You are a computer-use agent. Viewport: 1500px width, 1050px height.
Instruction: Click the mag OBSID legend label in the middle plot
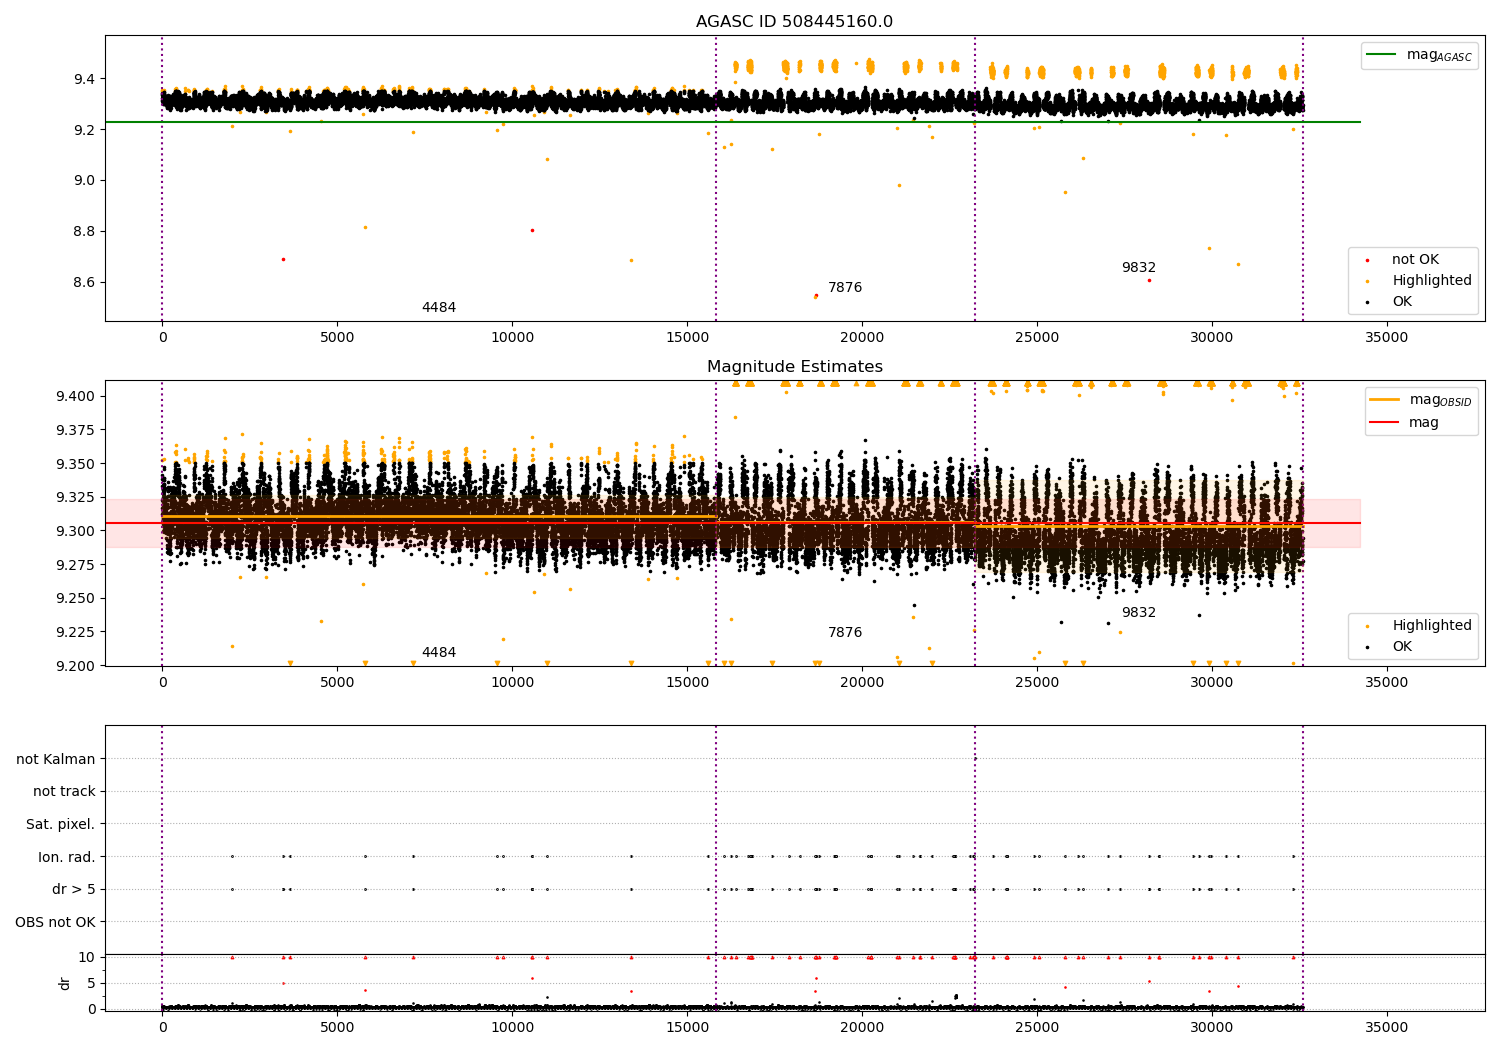[x=1440, y=401]
